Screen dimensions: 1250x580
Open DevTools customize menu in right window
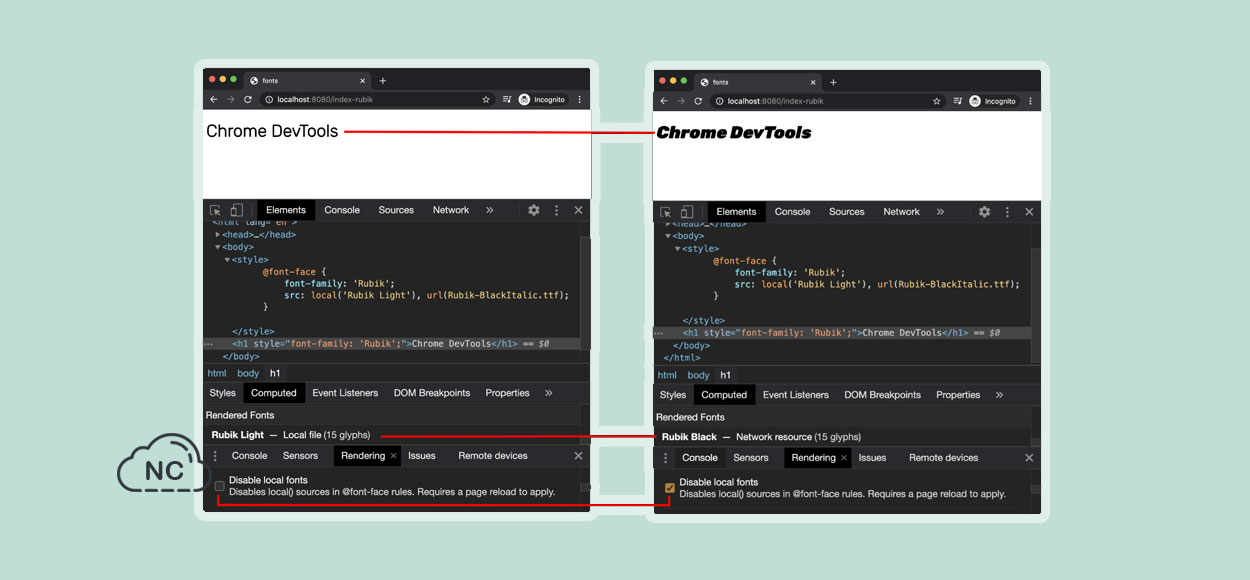coord(1007,212)
